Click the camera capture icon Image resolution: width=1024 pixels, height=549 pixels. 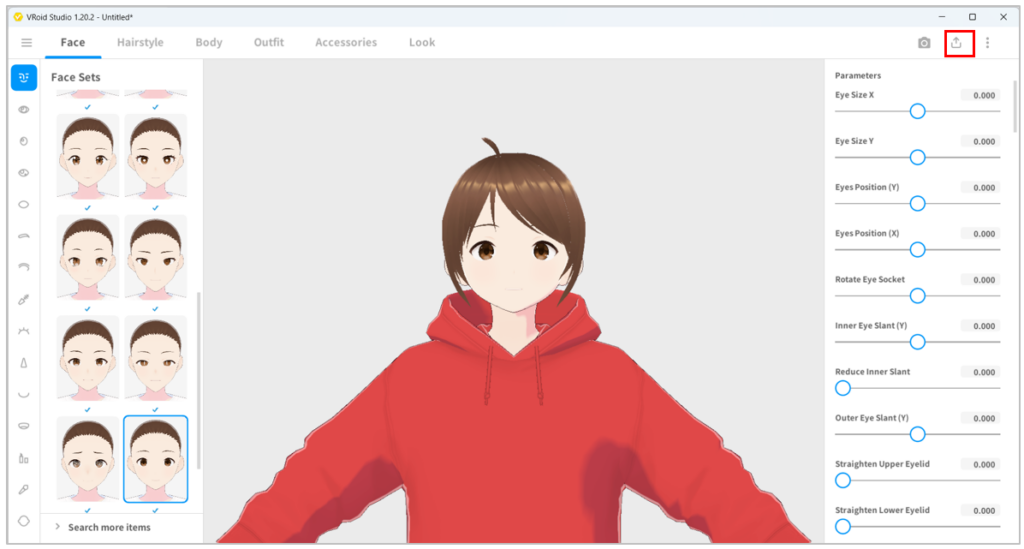tap(924, 43)
